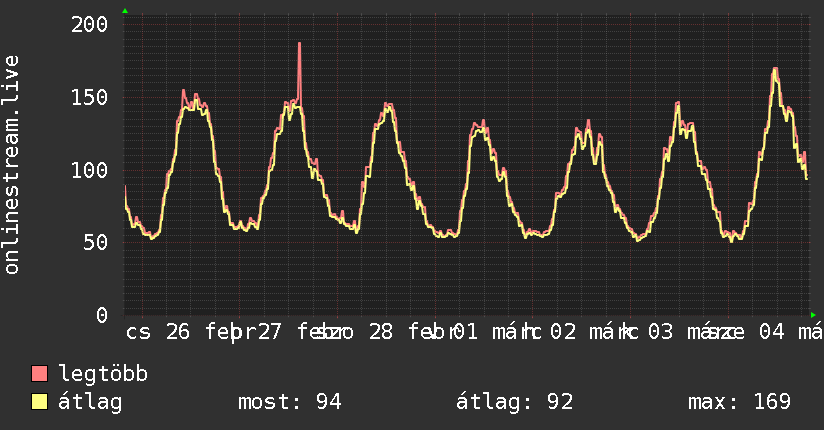Click the 'max: 169' statistic
This screenshot has width=824, height=430.
click(x=739, y=402)
